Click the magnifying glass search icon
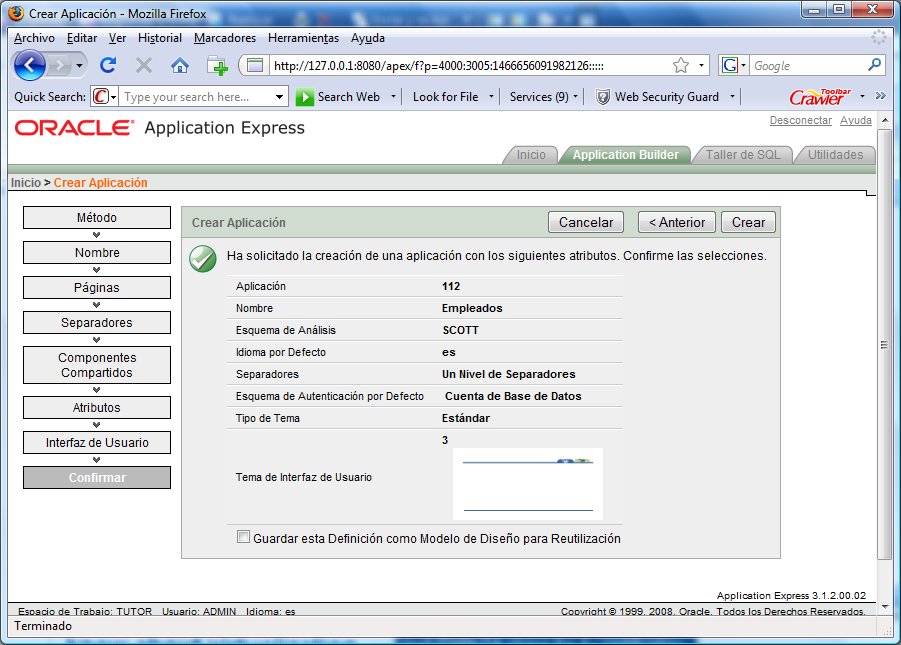Viewport: 901px width, 645px height. click(x=874, y=65)
